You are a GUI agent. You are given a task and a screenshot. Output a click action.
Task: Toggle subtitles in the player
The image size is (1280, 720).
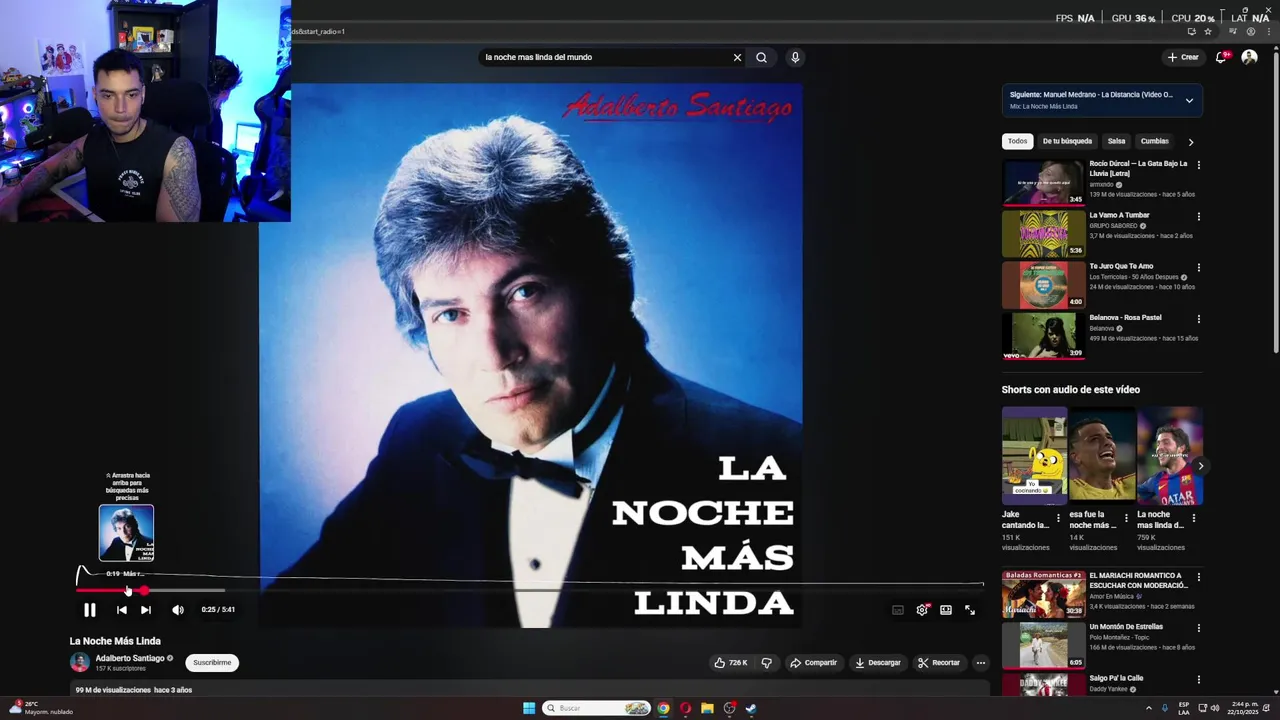tap(897, 610)
